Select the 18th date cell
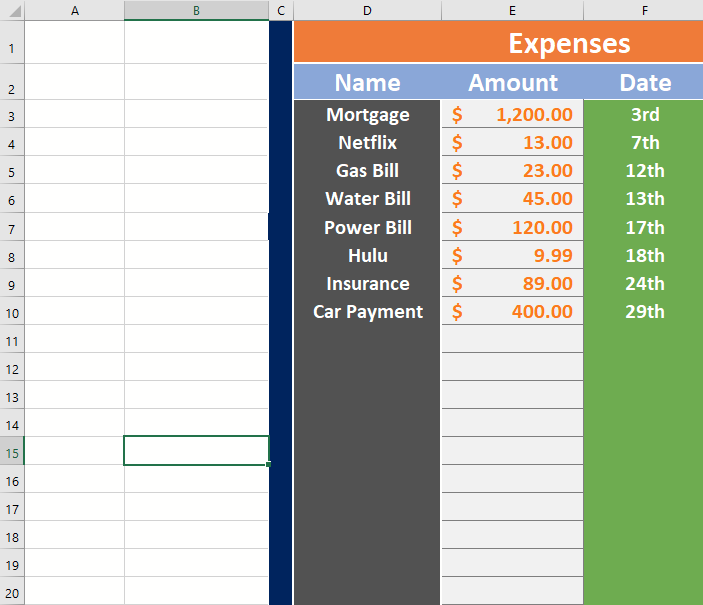703x605 pixels. (643, 255)
